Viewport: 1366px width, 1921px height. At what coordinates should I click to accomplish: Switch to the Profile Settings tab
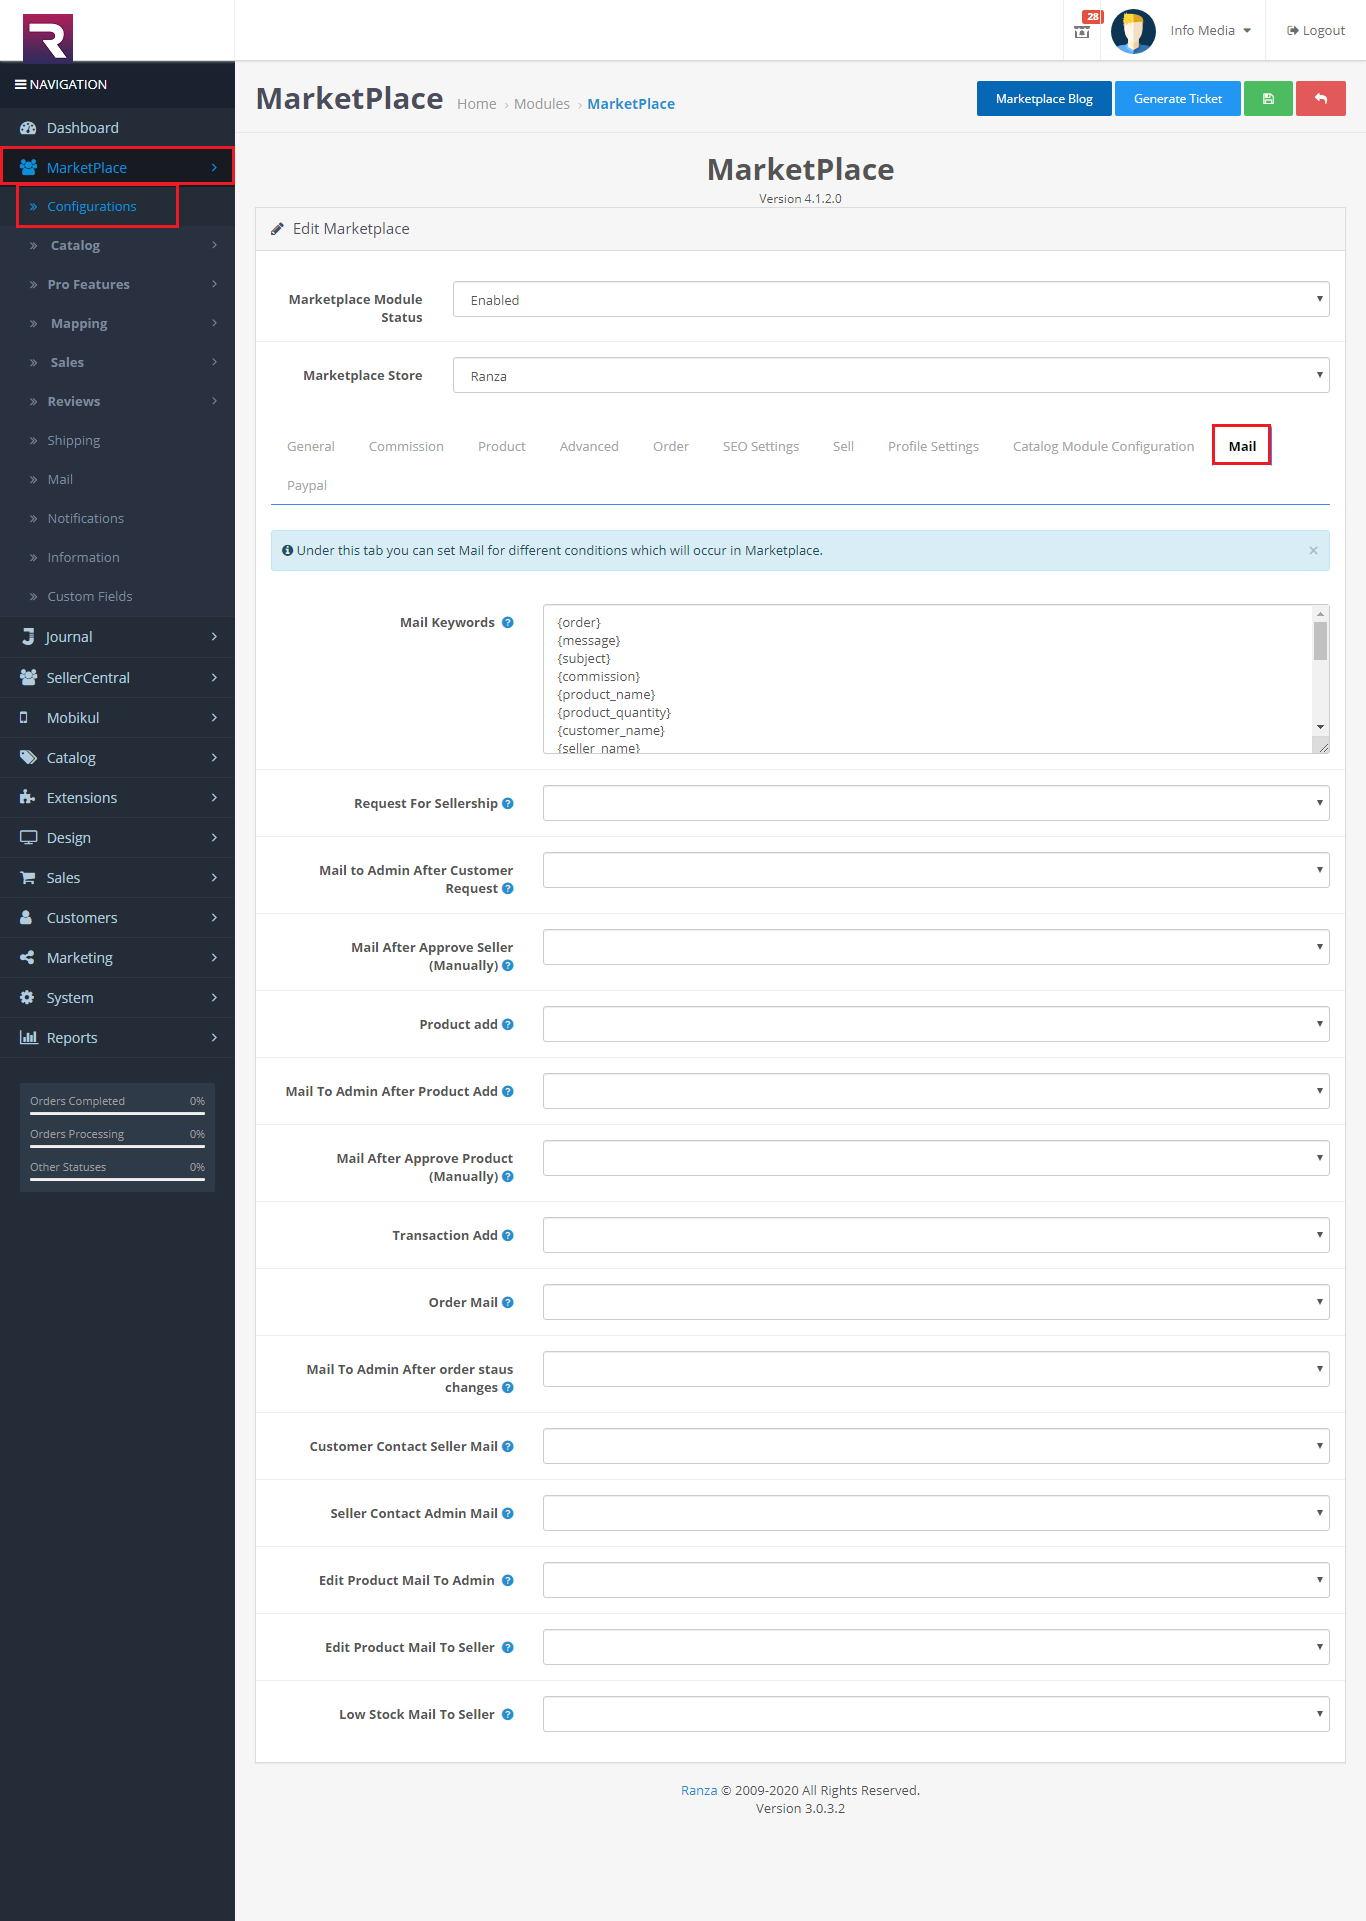pos(933,447)
